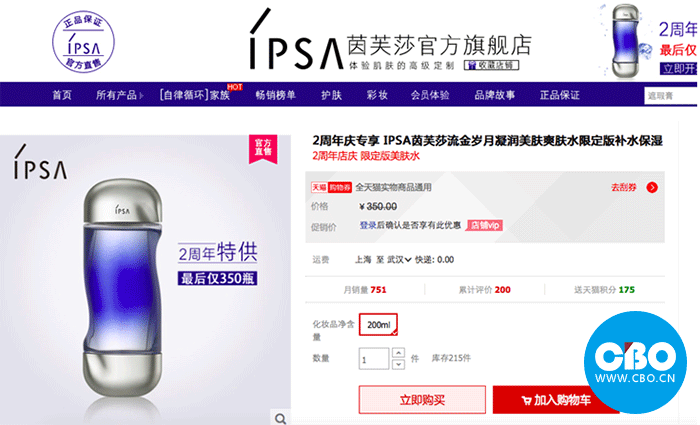Click the 店铺vip tag
700x425 pixels.
[484, 225]
